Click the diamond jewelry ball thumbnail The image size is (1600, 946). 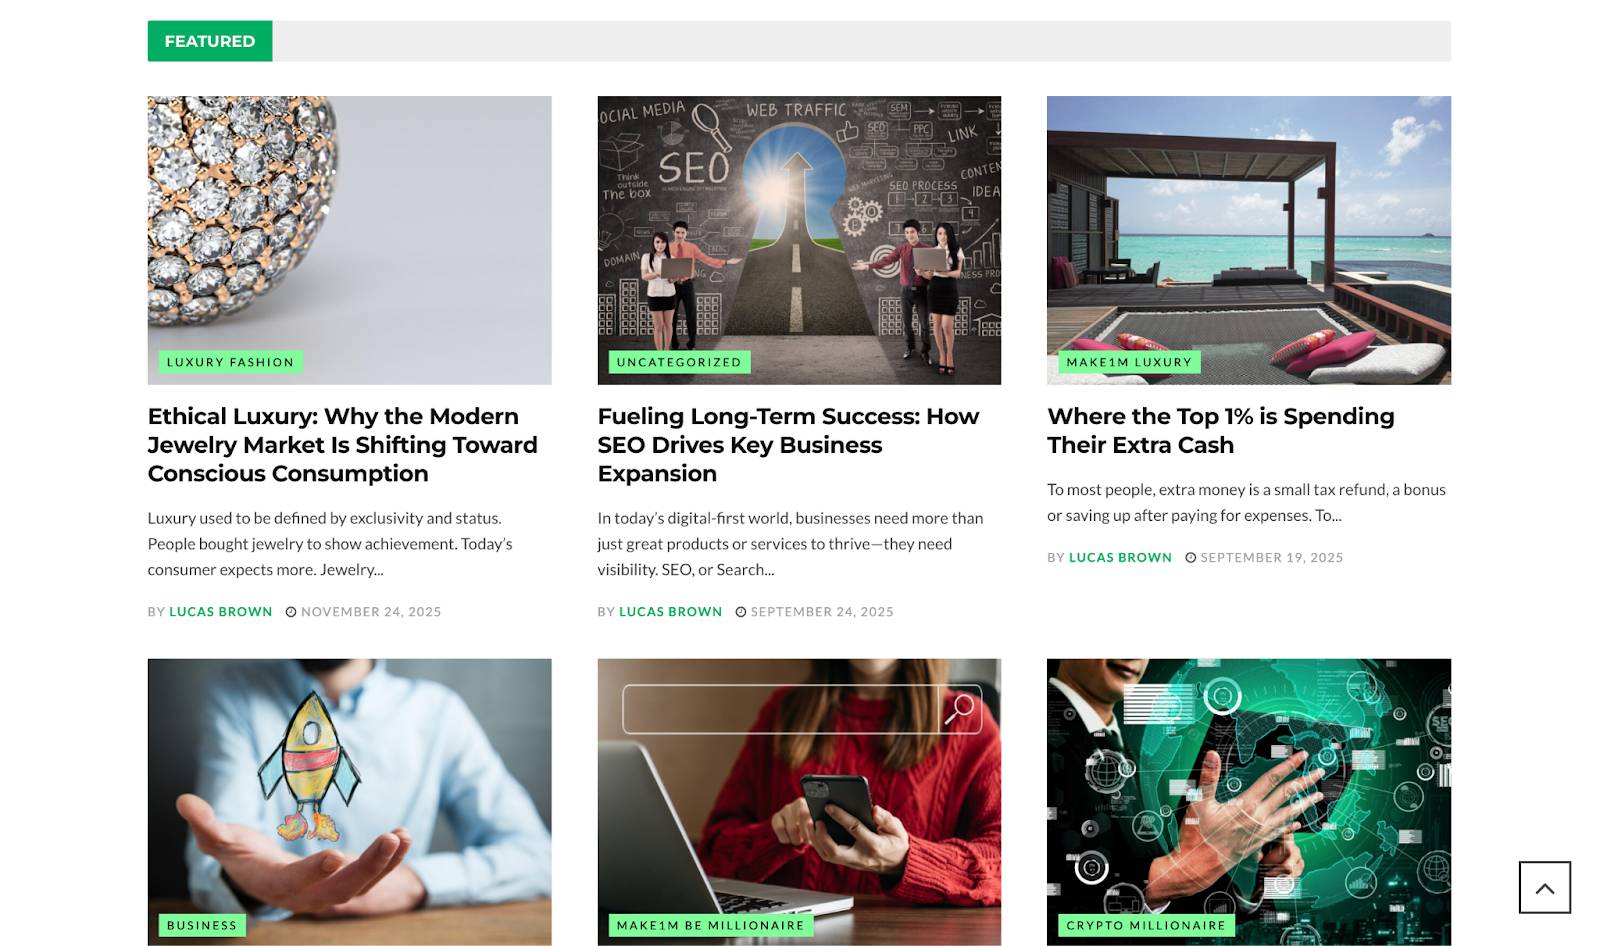click(349, 240)
